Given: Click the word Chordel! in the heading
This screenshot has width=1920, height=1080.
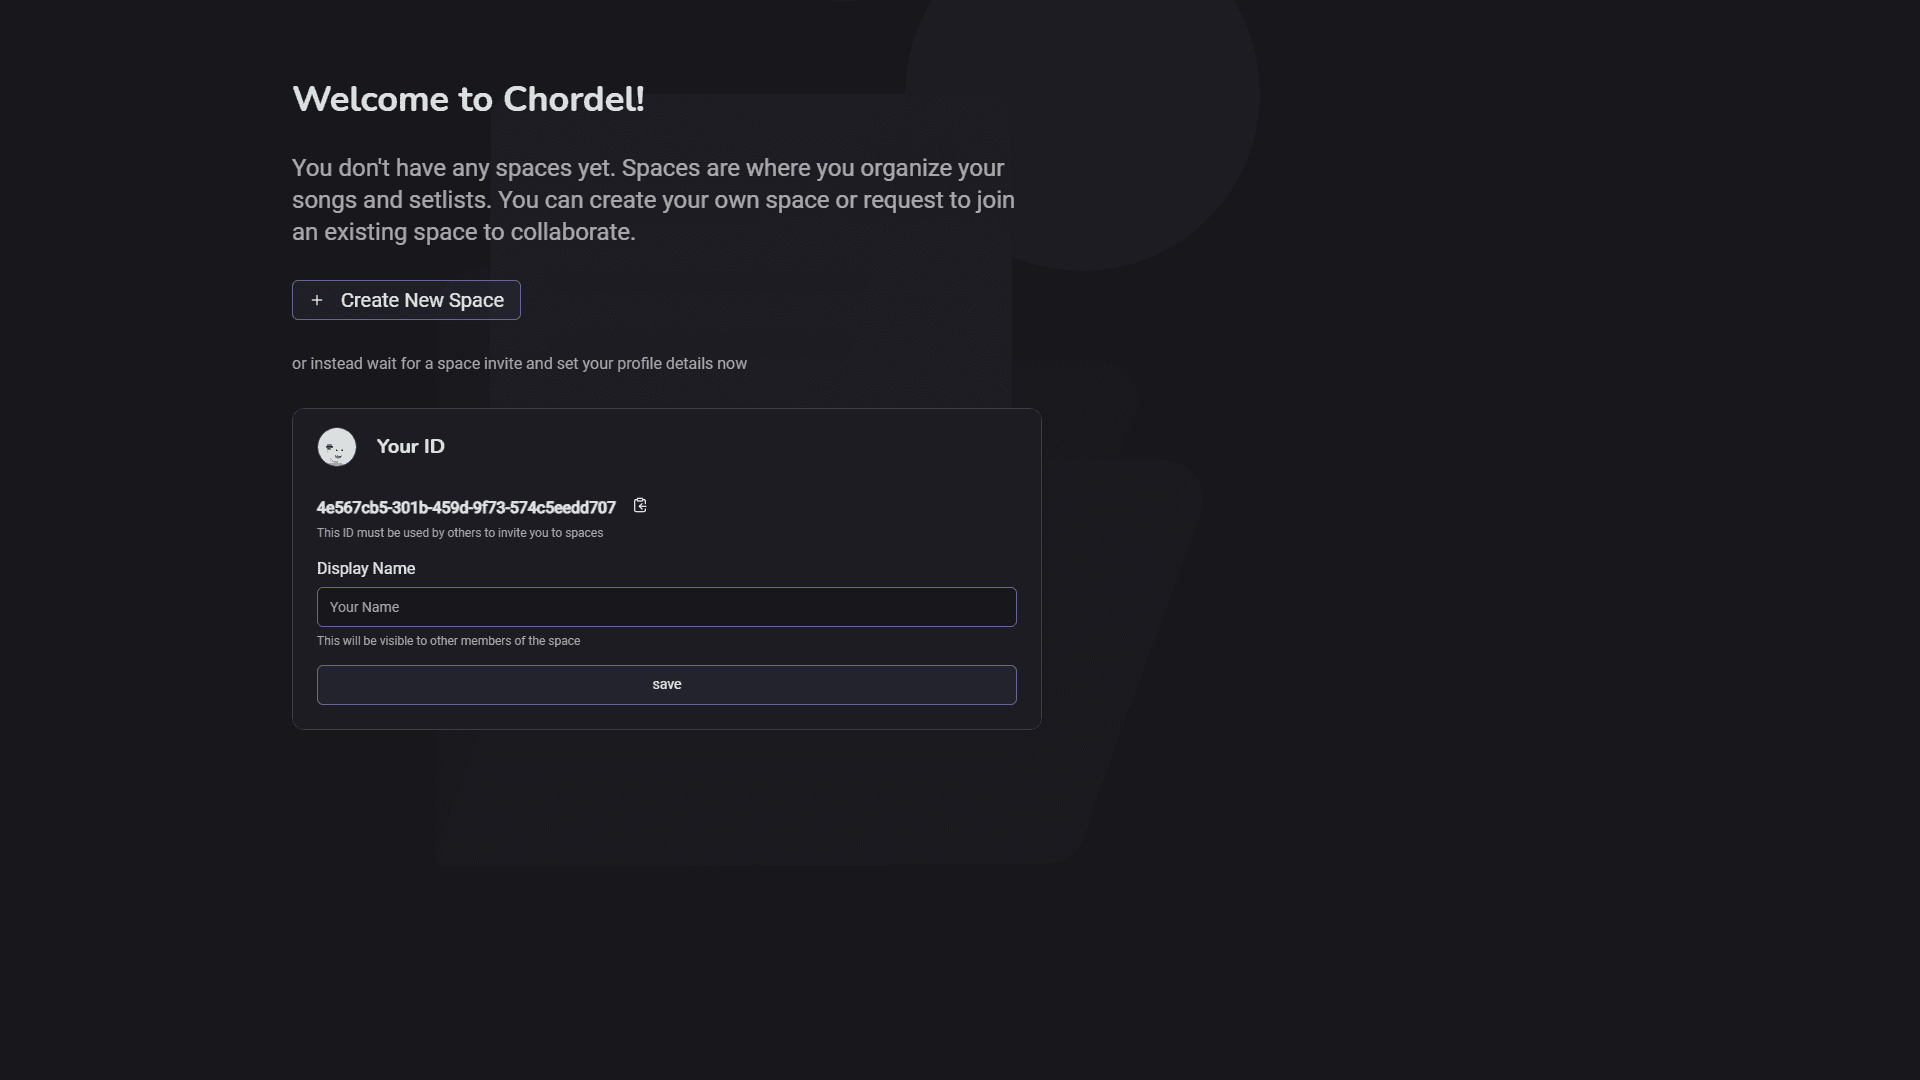Looking at the screenshot, I should click(573, 99).
